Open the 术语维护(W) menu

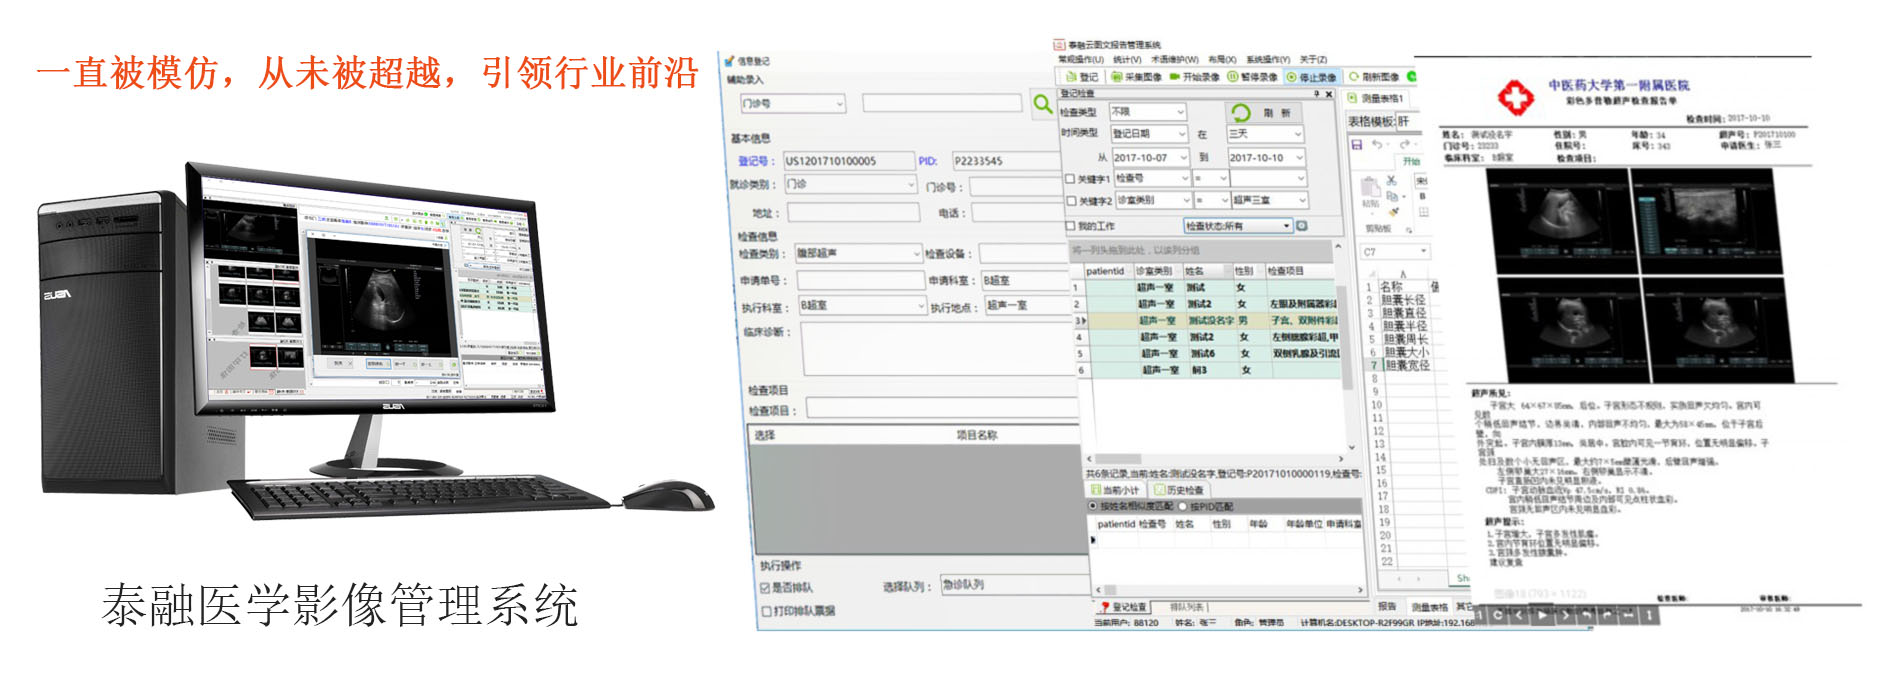pos(1175,60)
